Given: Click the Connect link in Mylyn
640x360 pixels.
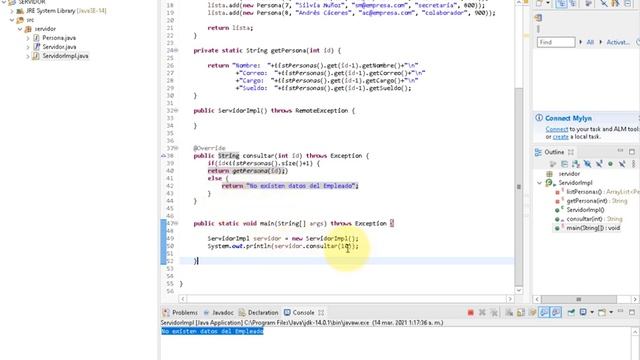Looking at the screenshot, I should [x=557, y=129].
